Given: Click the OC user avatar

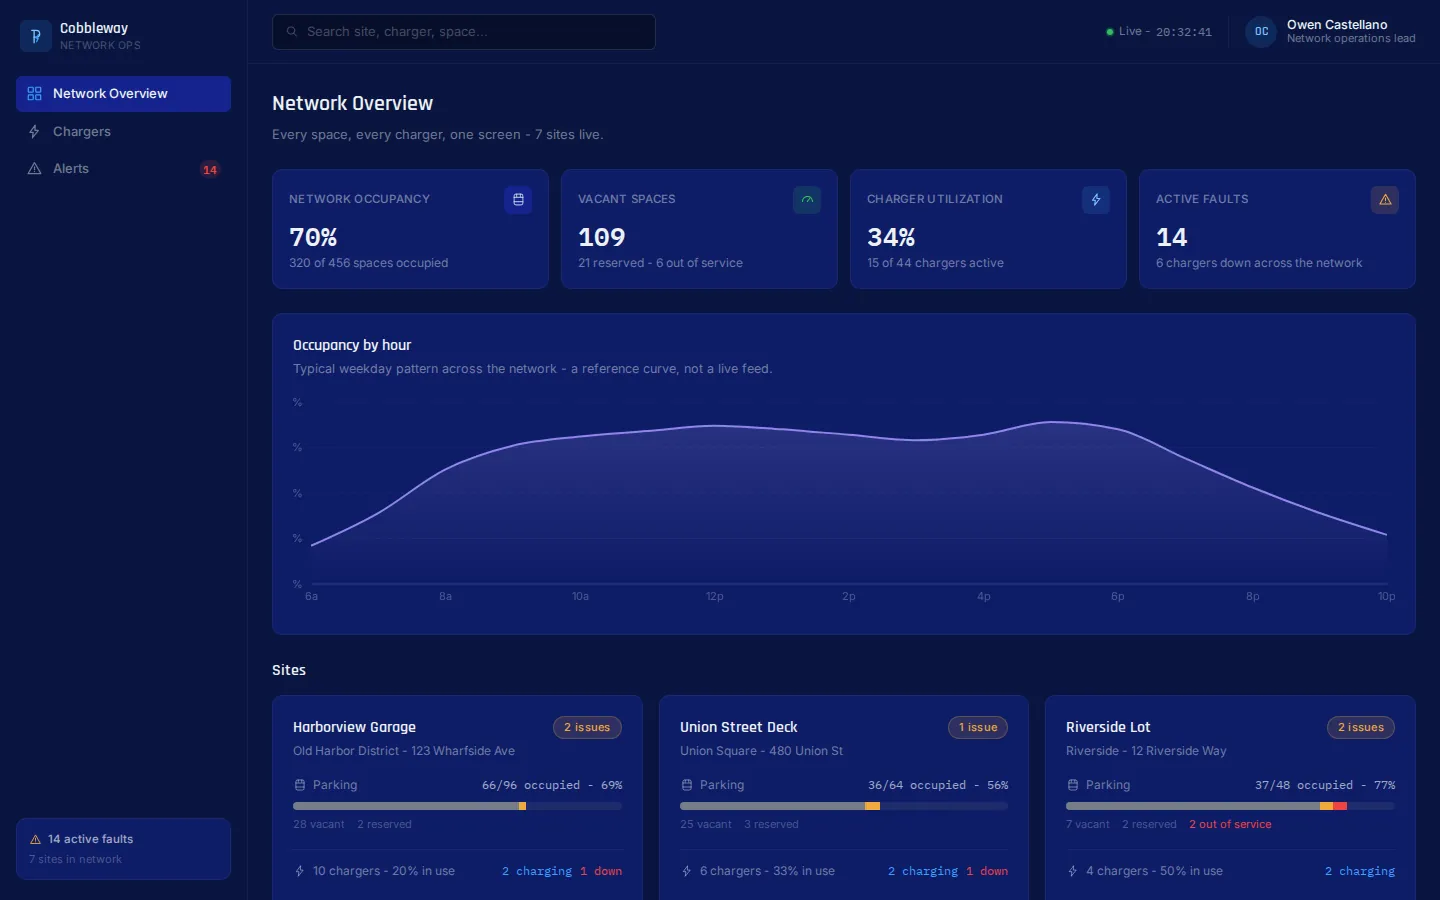Looking at the screenshot, I should pyautogui.click(x=1262, y=32).
